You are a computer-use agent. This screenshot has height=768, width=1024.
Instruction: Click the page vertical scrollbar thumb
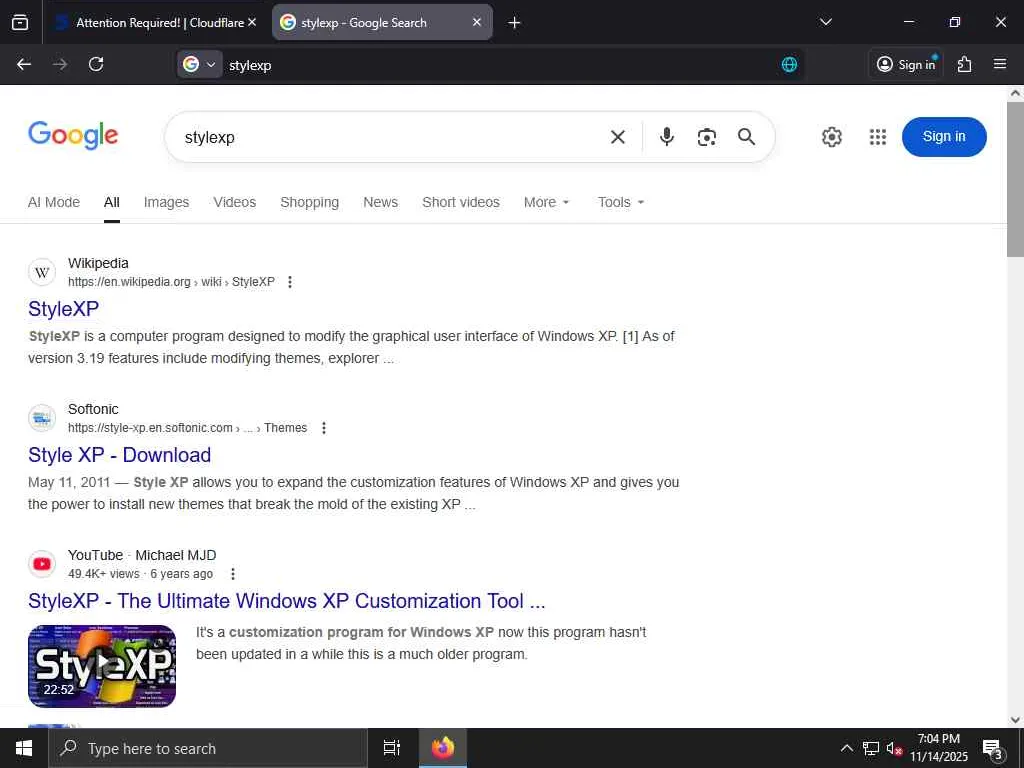tap(1015, 179)
